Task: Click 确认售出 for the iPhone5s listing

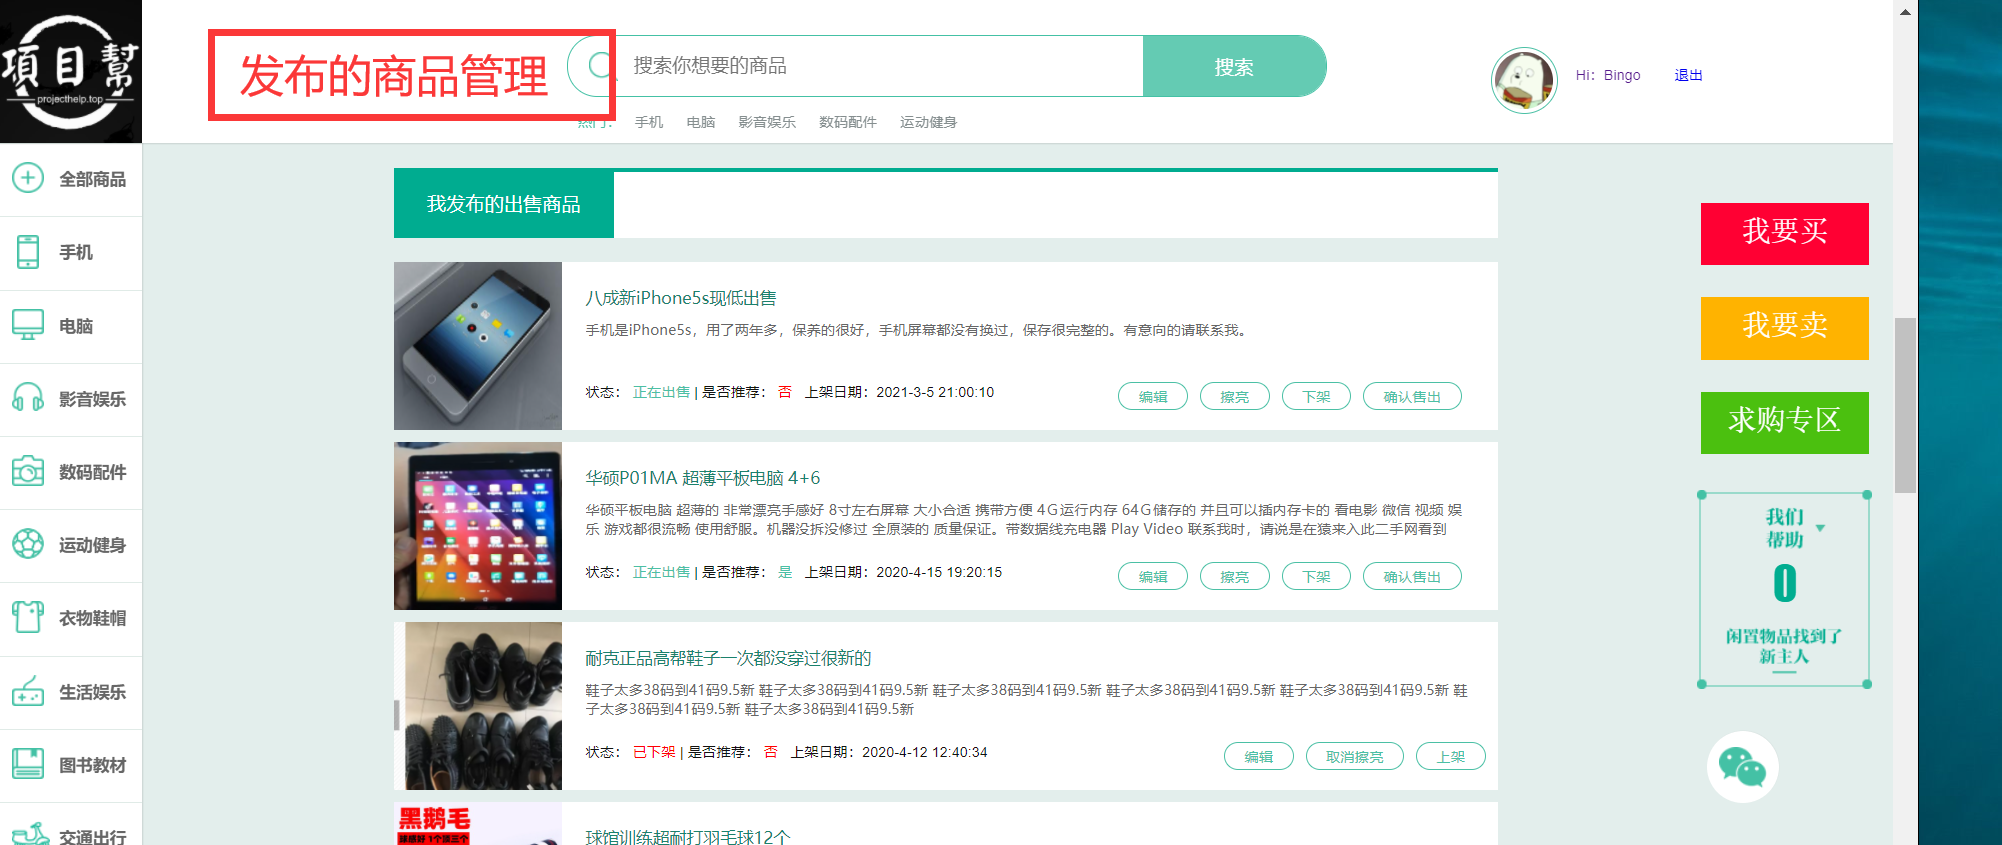Action: click(1412, 396)
